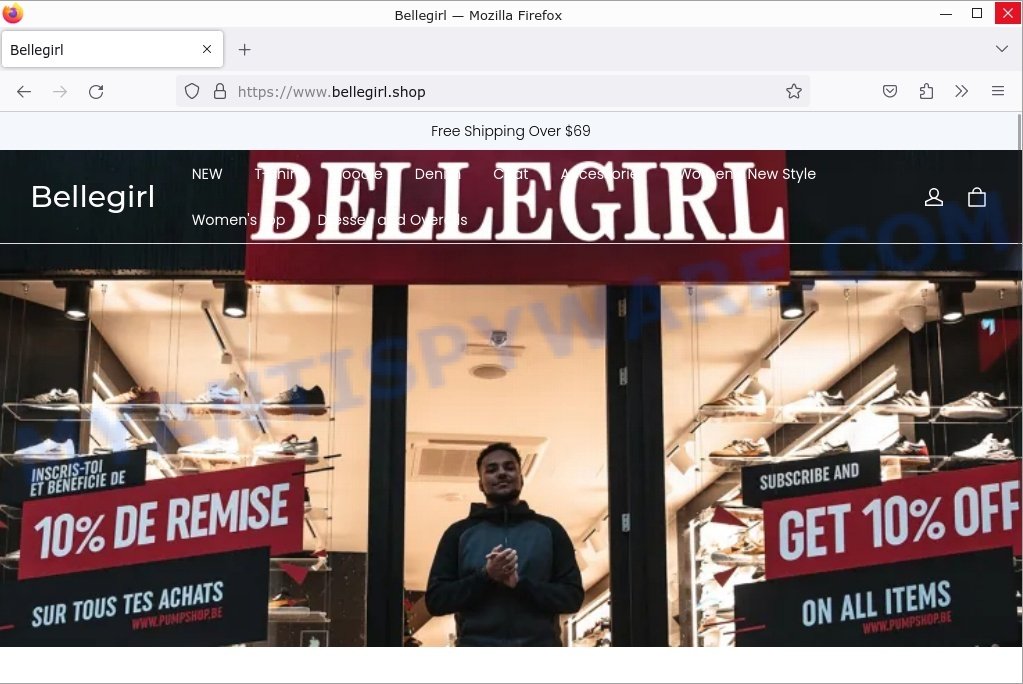The image size is (1023, 684).
Task: Minimize the Firefox window
Action: point(946,14)
